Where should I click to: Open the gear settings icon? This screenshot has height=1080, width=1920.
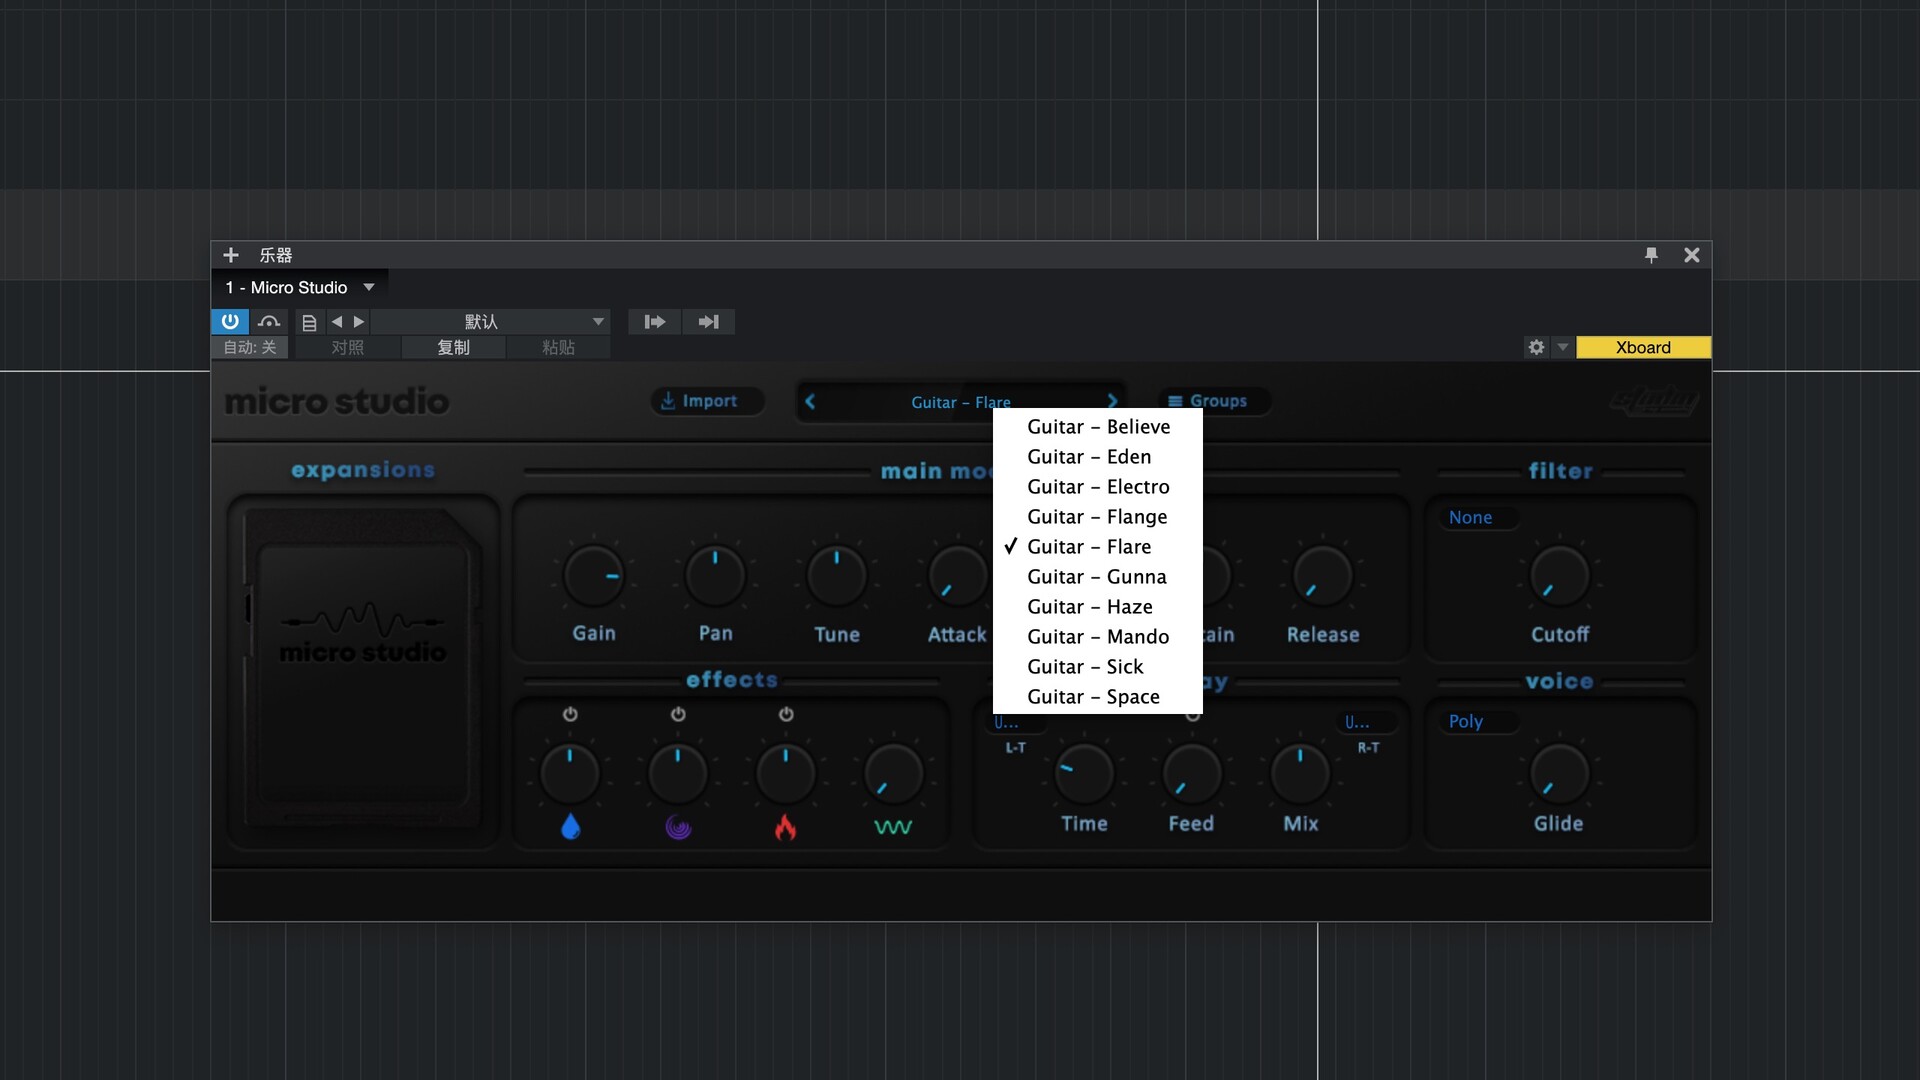1536,347
